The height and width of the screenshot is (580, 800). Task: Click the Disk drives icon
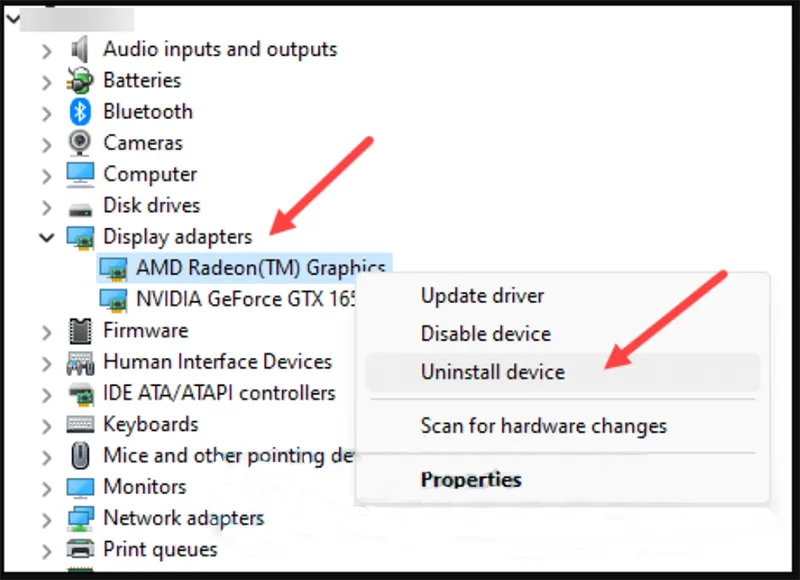80,206
